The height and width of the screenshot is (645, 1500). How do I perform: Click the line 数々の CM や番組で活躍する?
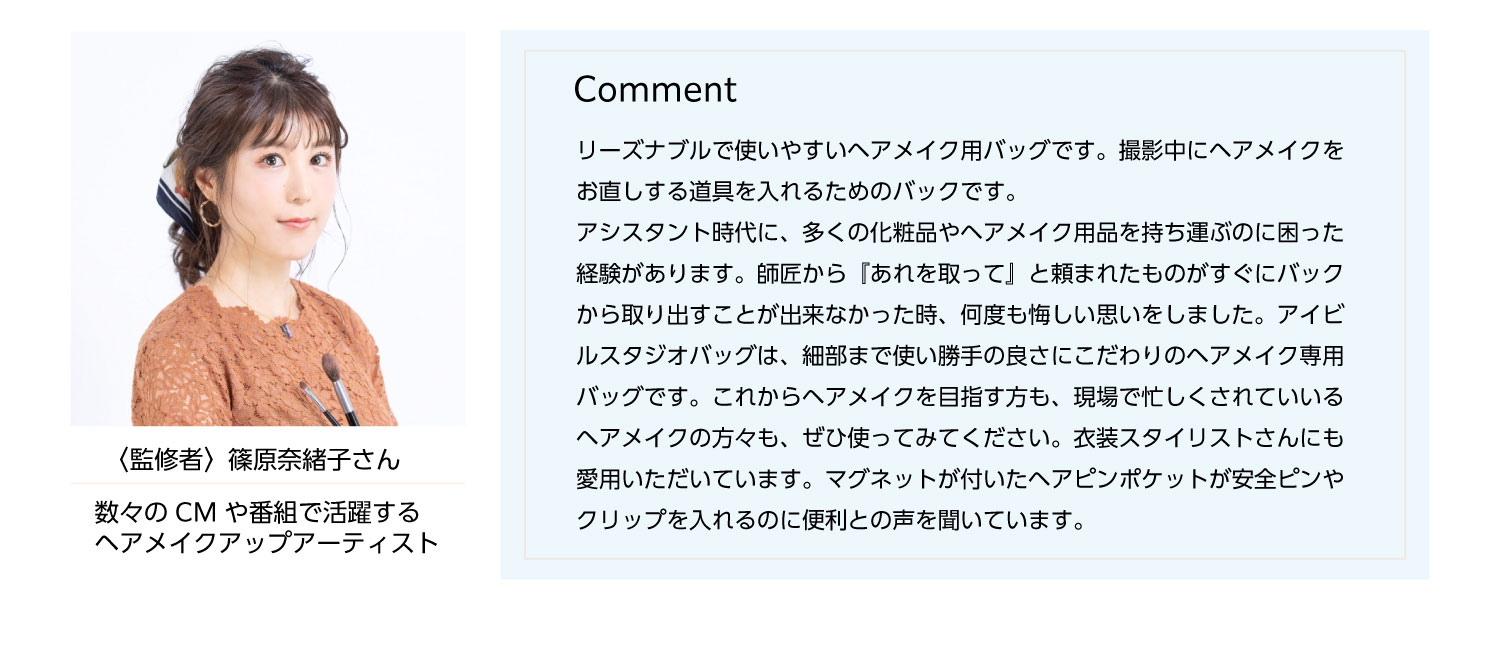(257, 513)
